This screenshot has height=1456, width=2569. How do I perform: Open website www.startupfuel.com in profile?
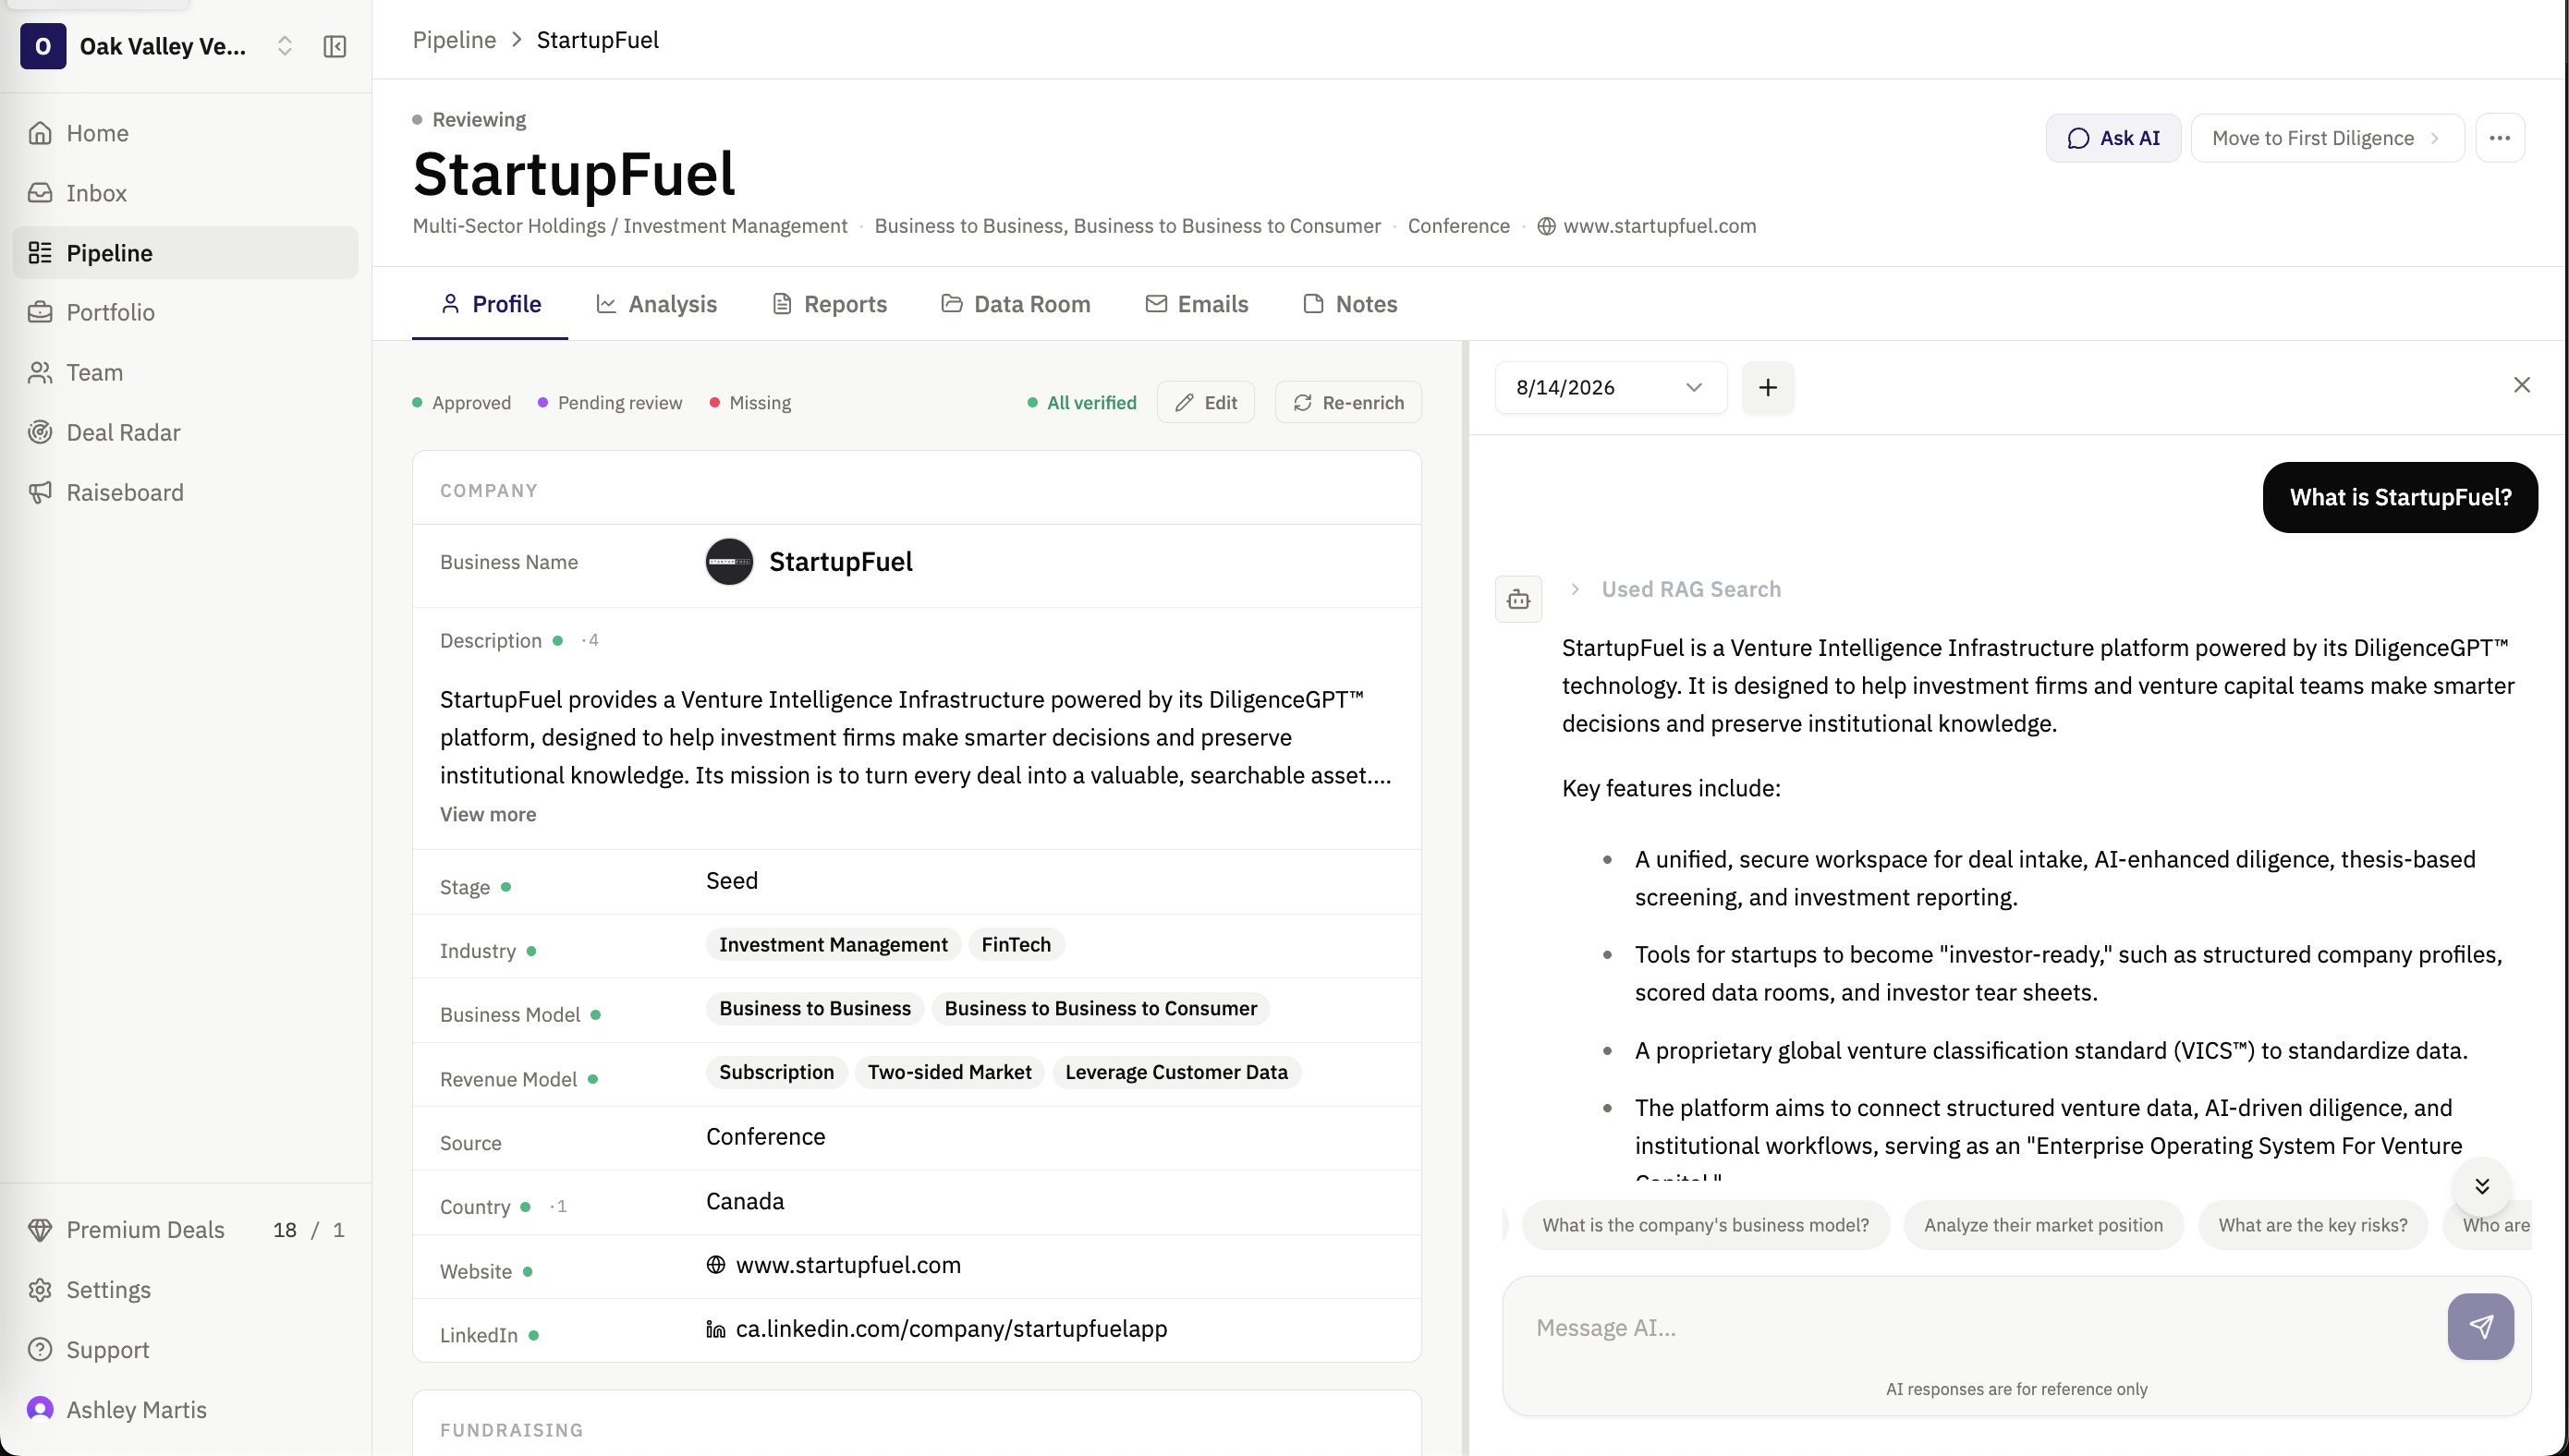pyautogui.click(x=848, y=1265)
